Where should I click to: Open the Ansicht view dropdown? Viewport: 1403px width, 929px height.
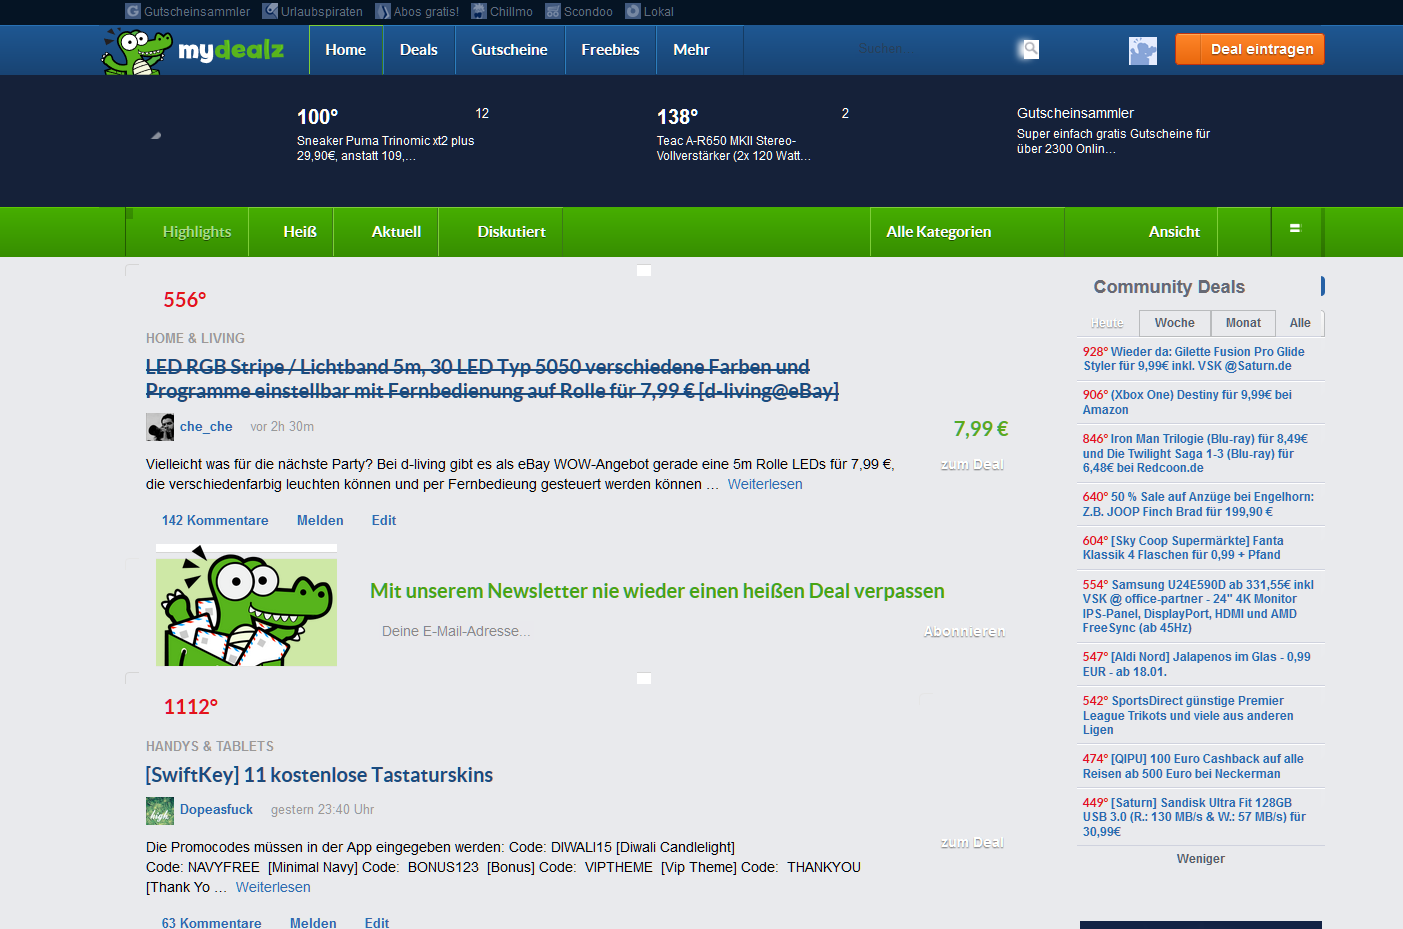[1173, 232]
